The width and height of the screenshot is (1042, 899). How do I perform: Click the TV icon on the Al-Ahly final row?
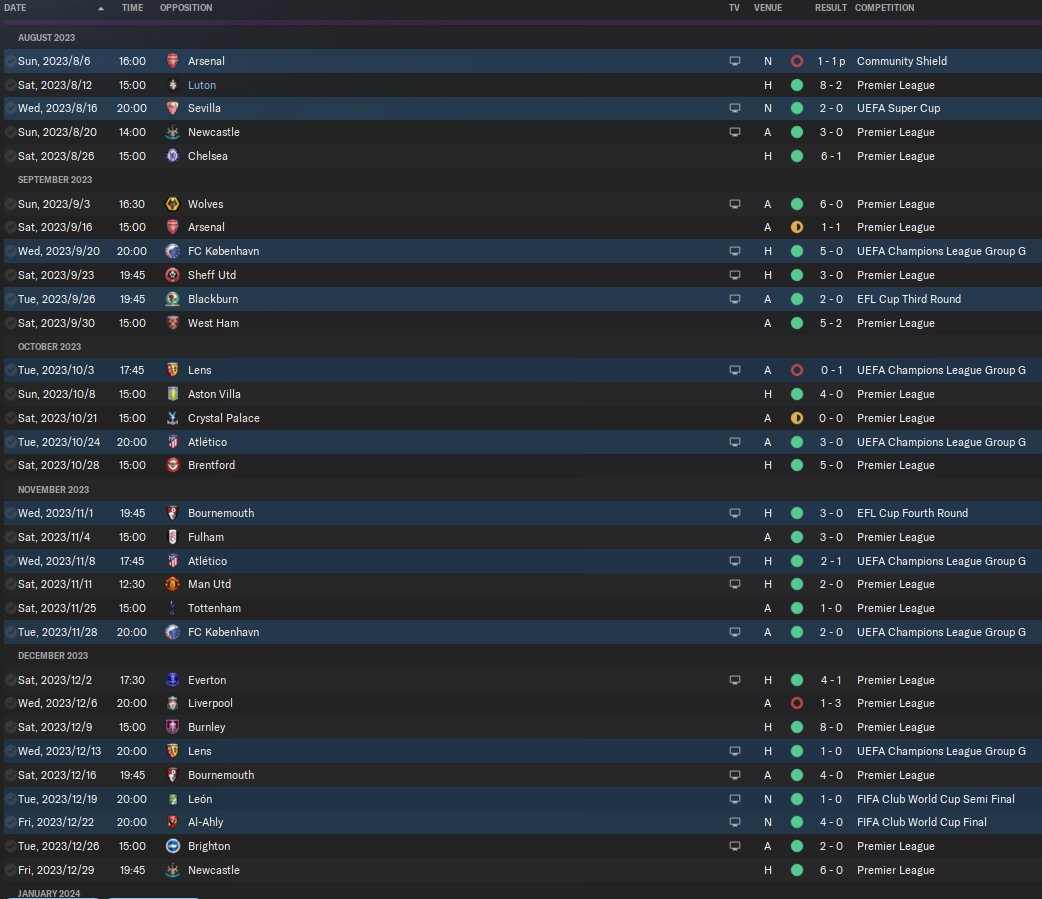(734, 822)
